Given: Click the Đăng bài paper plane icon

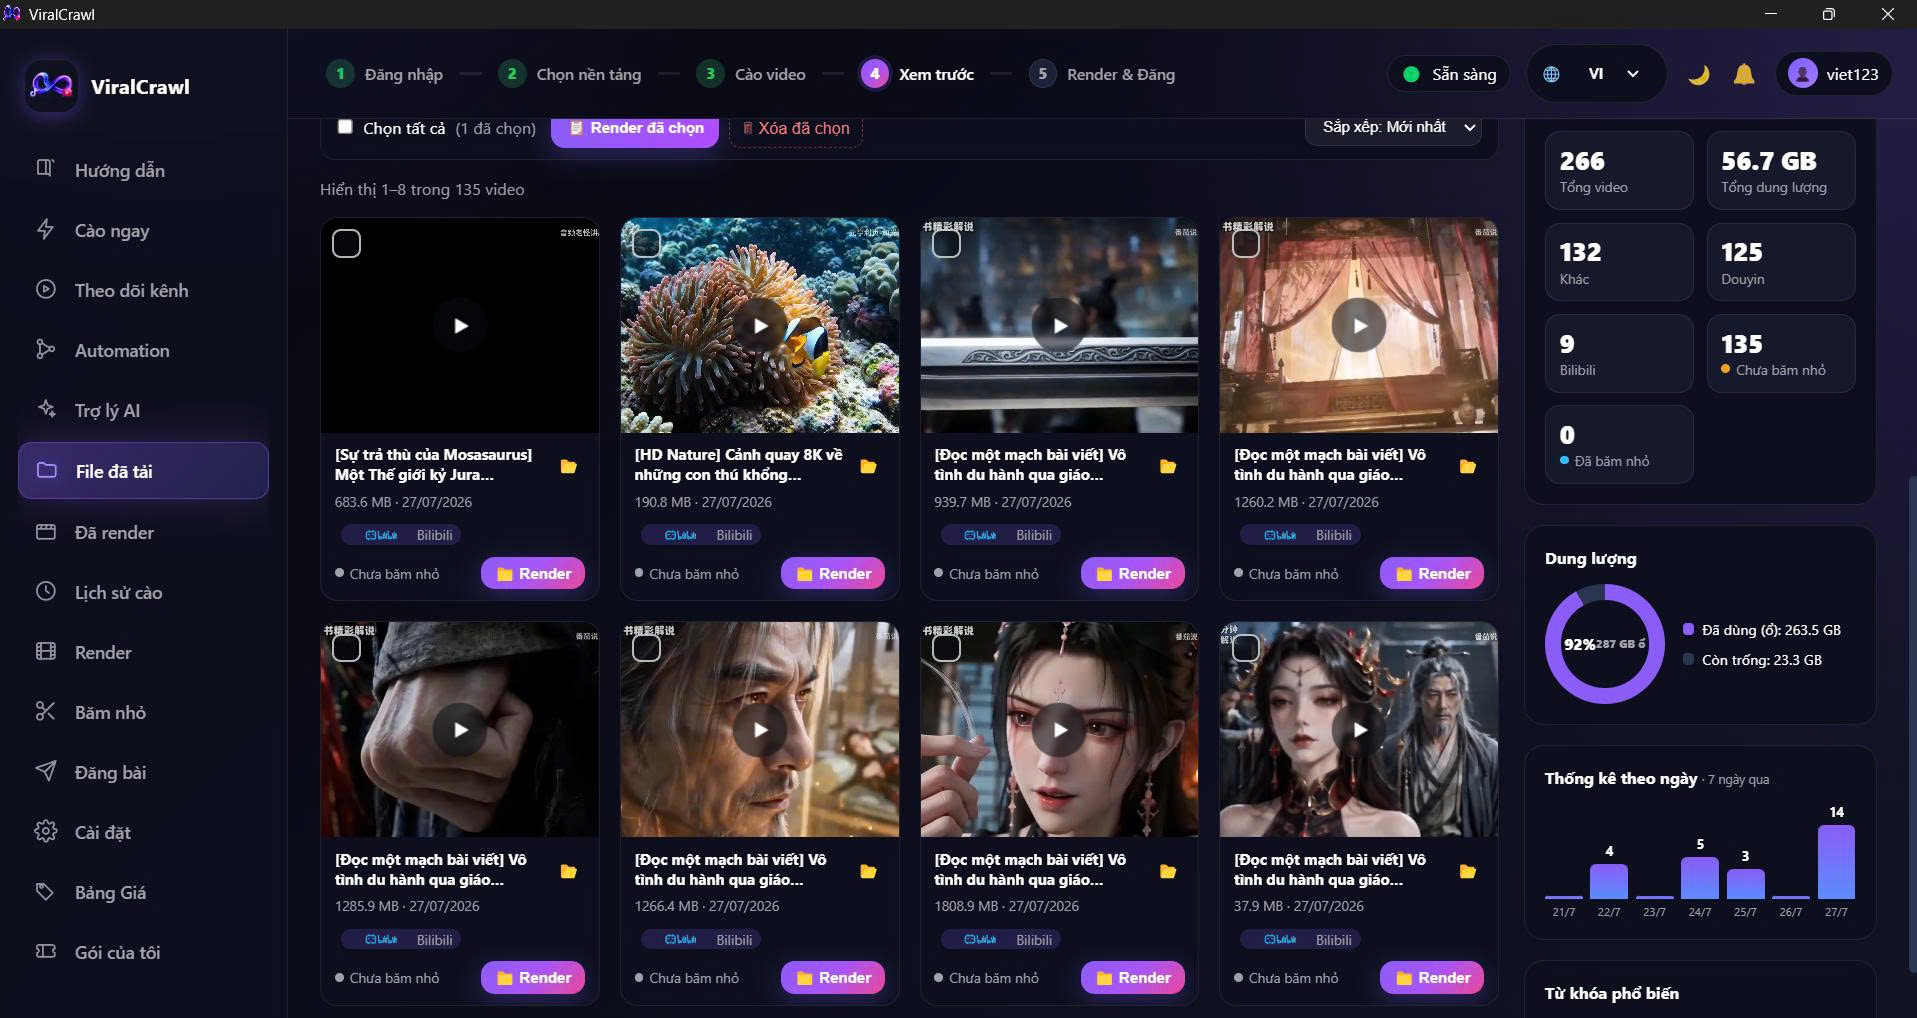Looking at the screenshot, I should pyautogui.click(x=45, y=771).
